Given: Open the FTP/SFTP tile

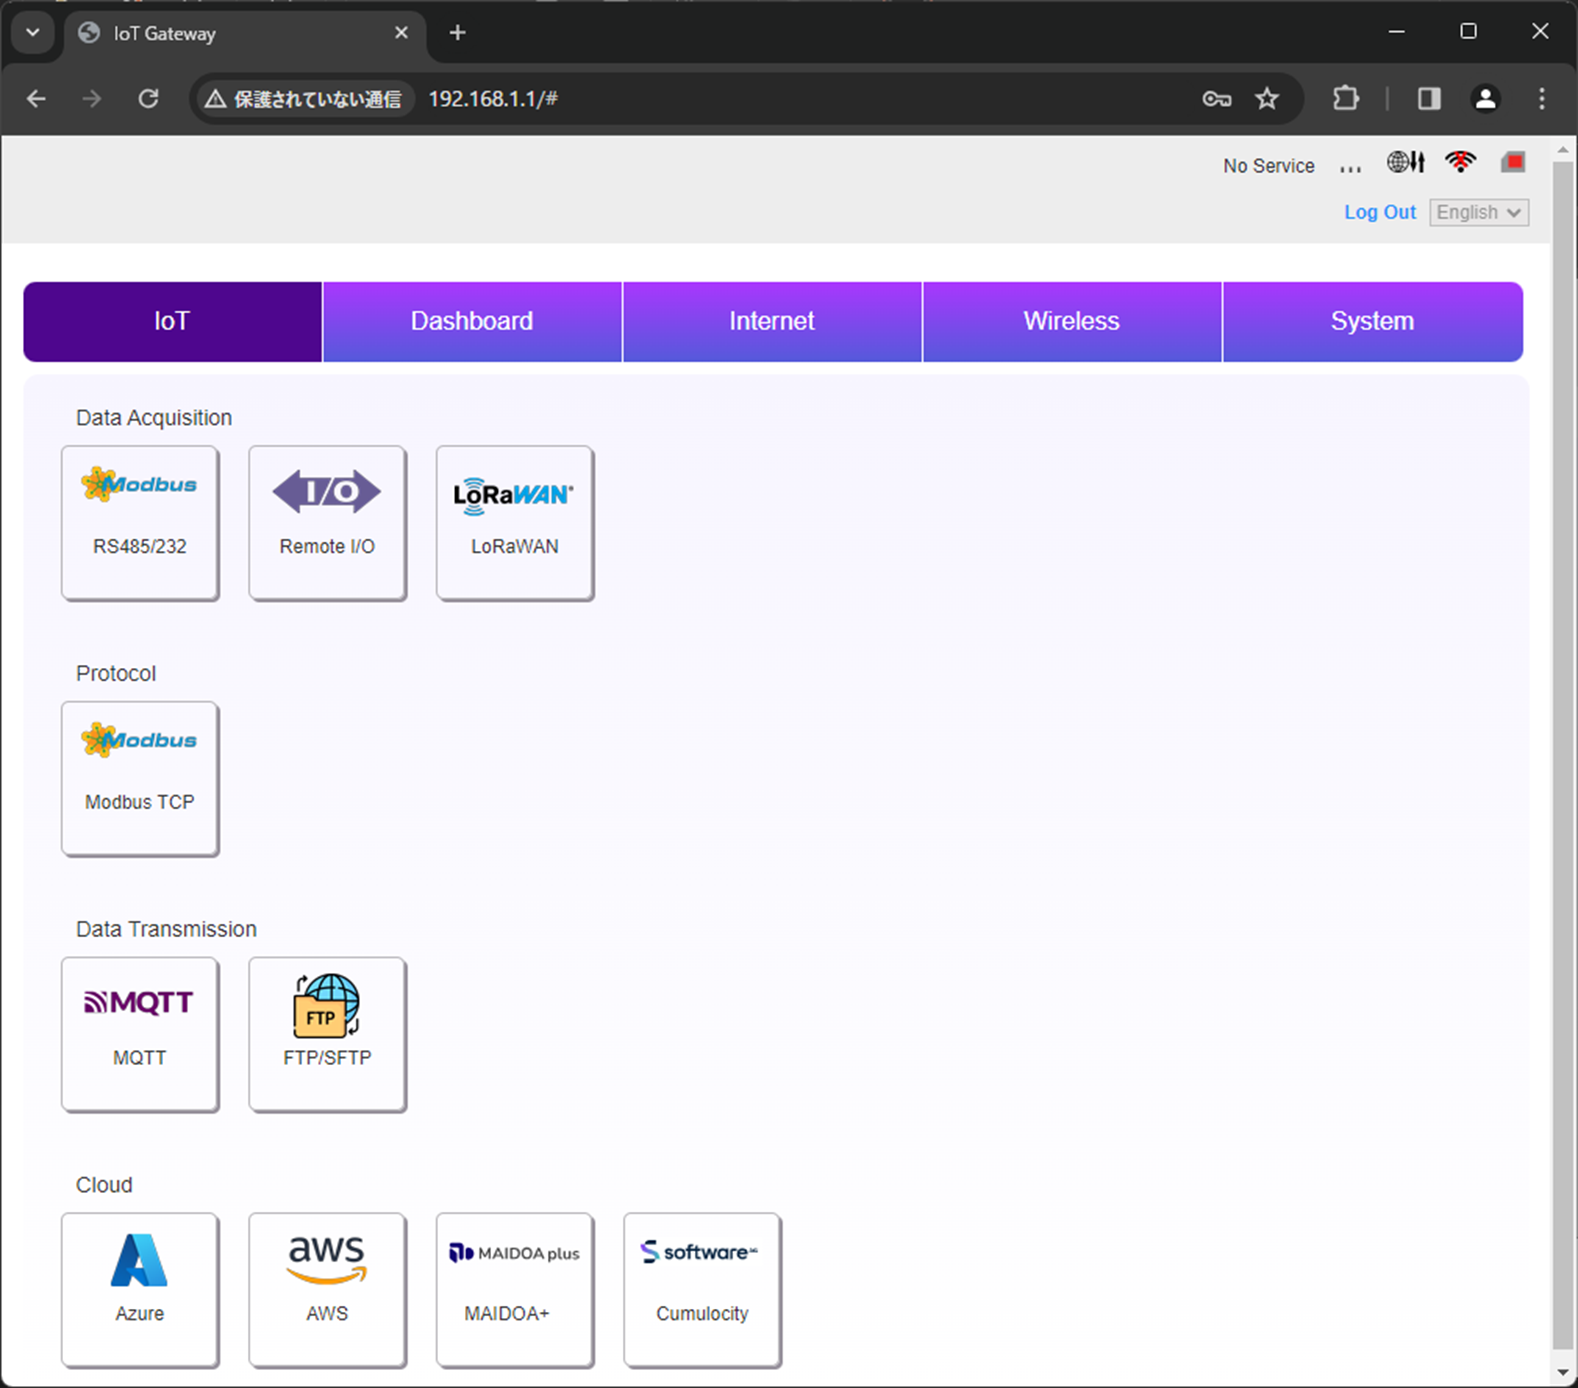Looking at the screenshot, I should tap(327, 1033).
